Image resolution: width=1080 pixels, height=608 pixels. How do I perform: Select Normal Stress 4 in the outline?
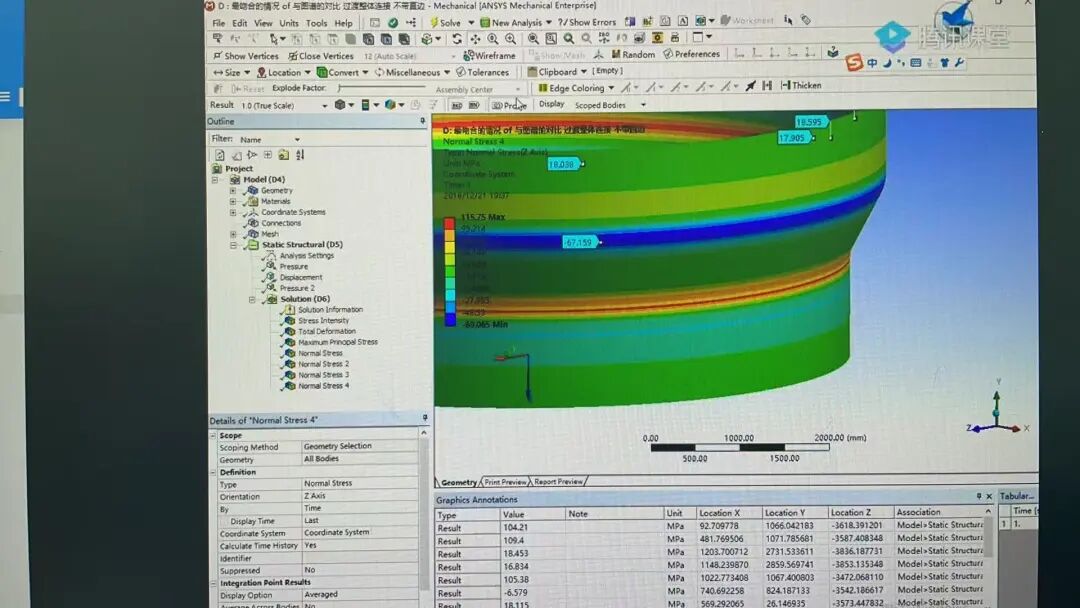click(323, 386)
